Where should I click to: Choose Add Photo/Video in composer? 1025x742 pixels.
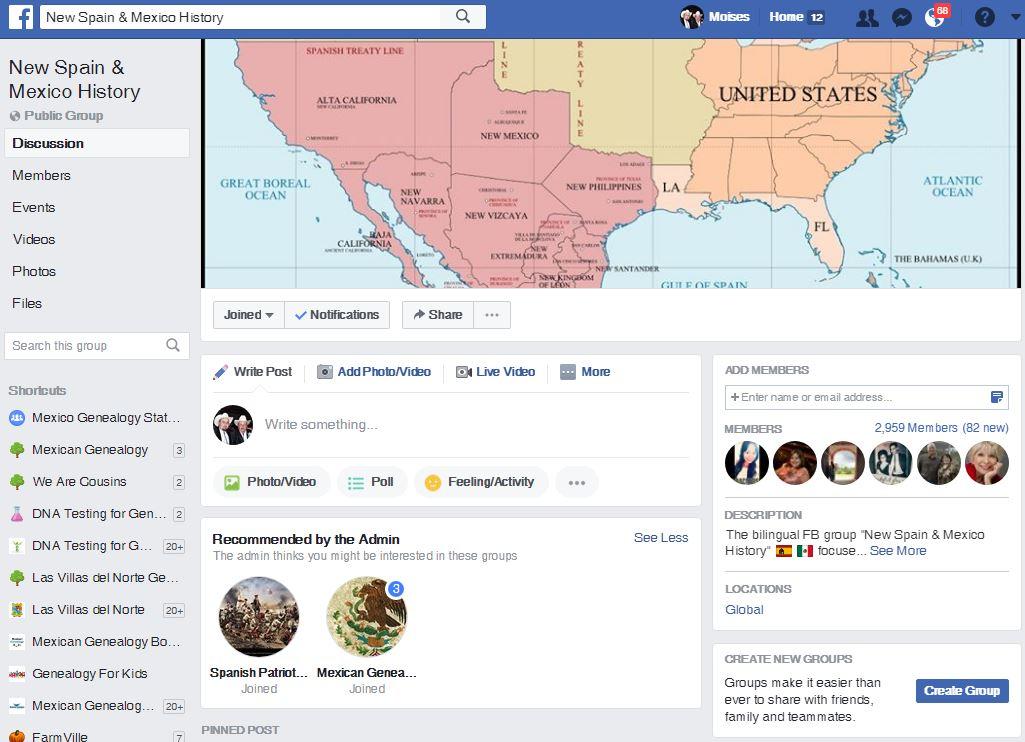(x=374, y=372)
